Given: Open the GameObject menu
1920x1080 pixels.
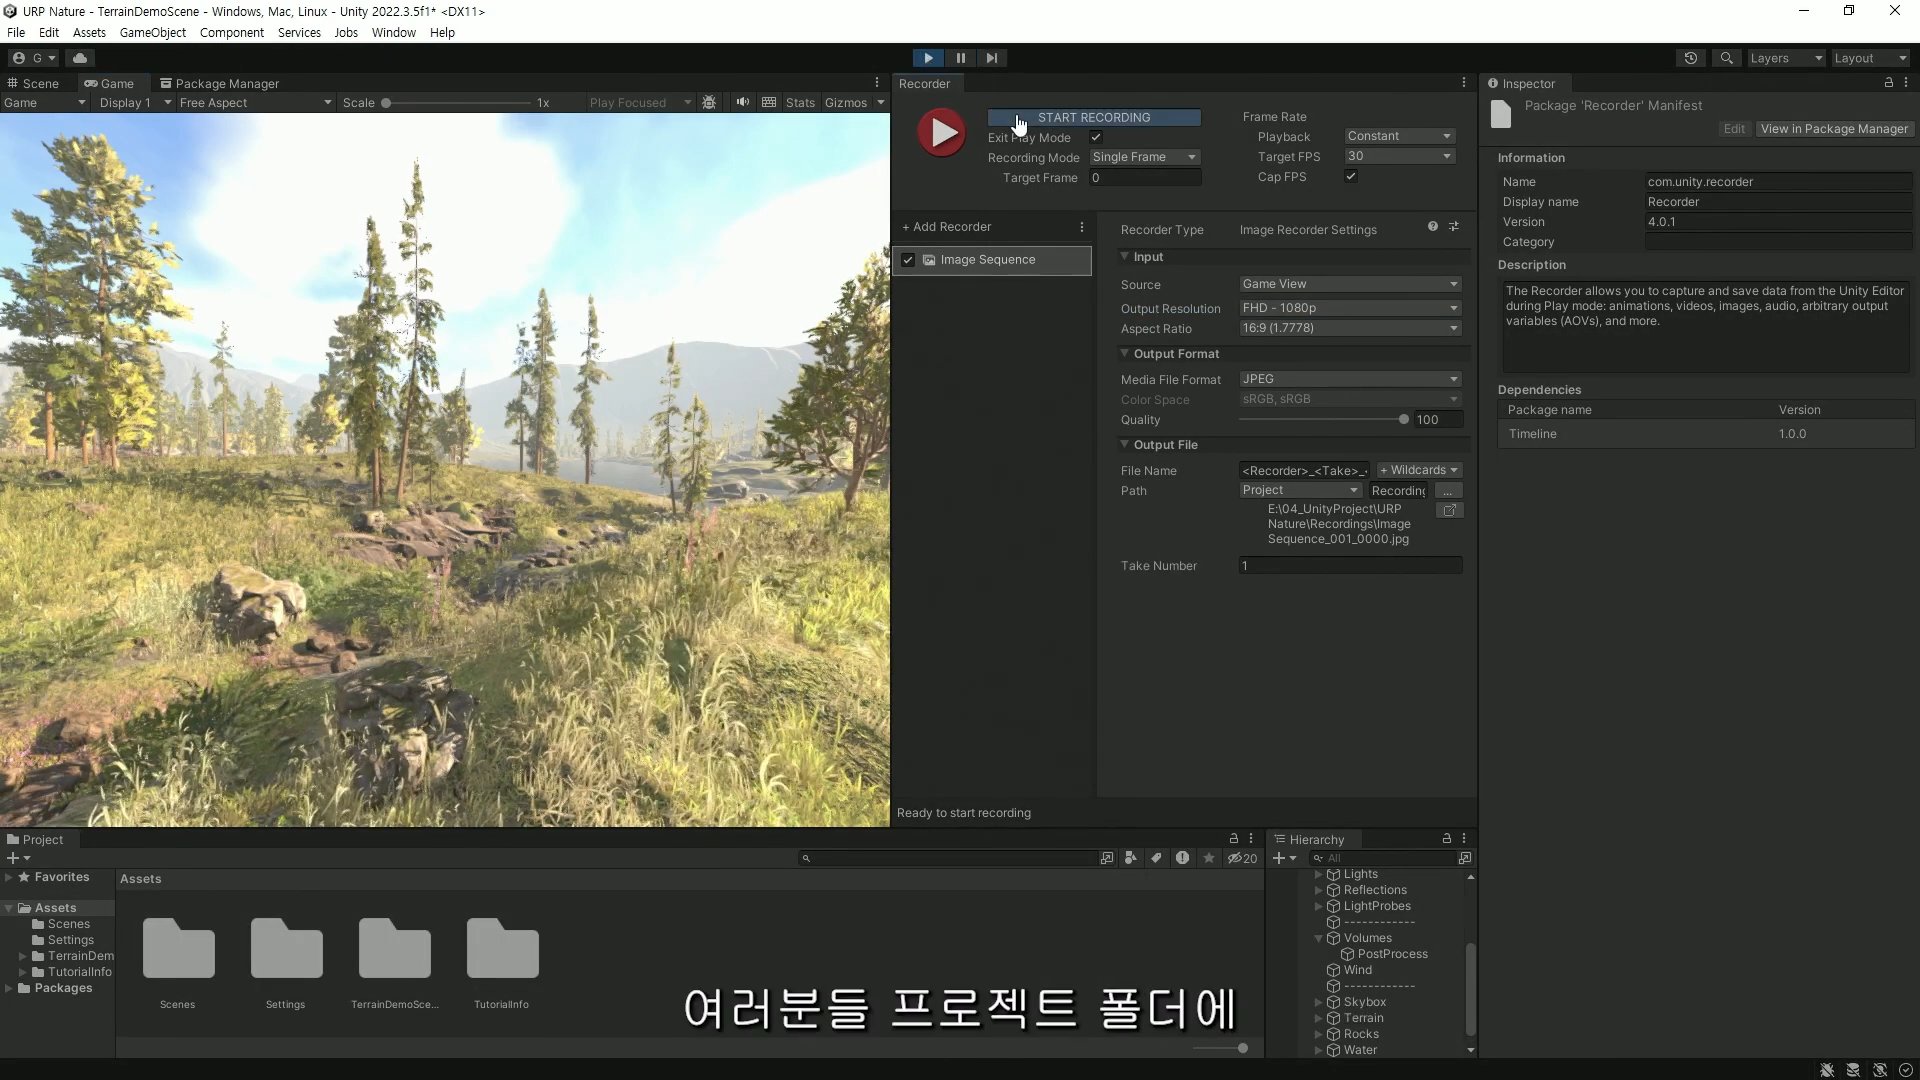Looking at the screenshot, I should pos(152,32).
